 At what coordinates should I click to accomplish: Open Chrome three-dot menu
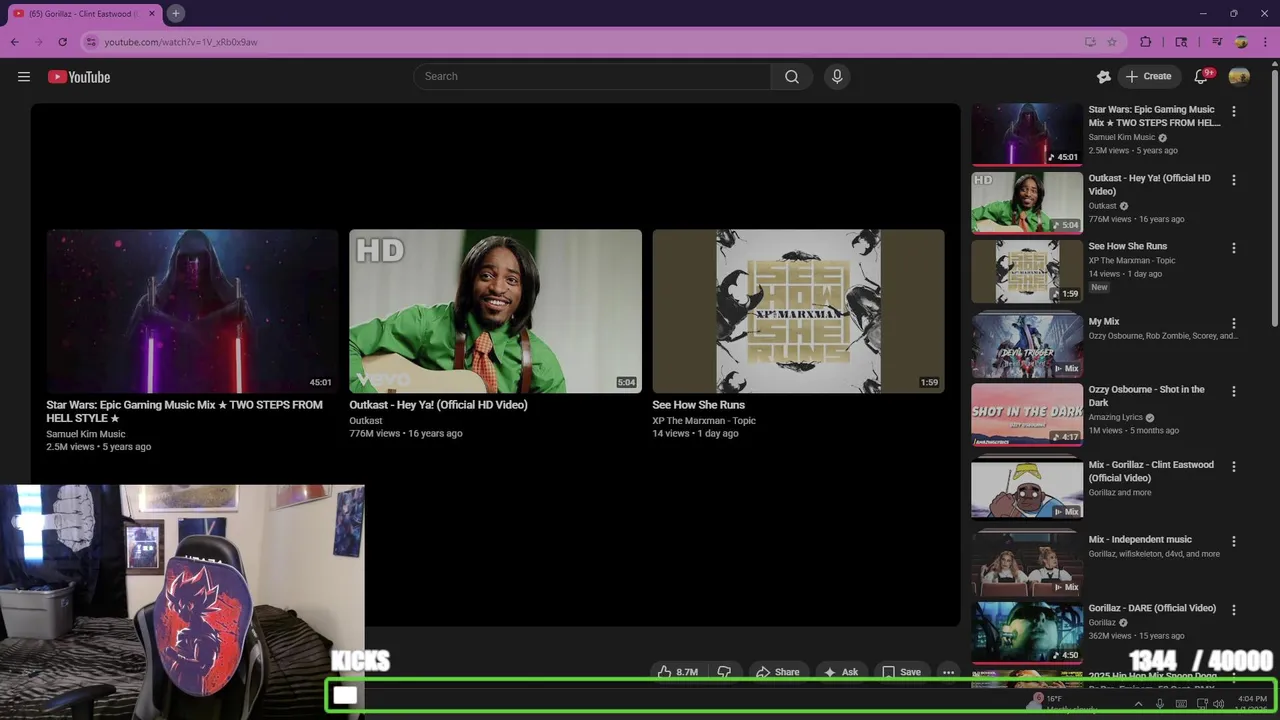tap(1265, 42)
